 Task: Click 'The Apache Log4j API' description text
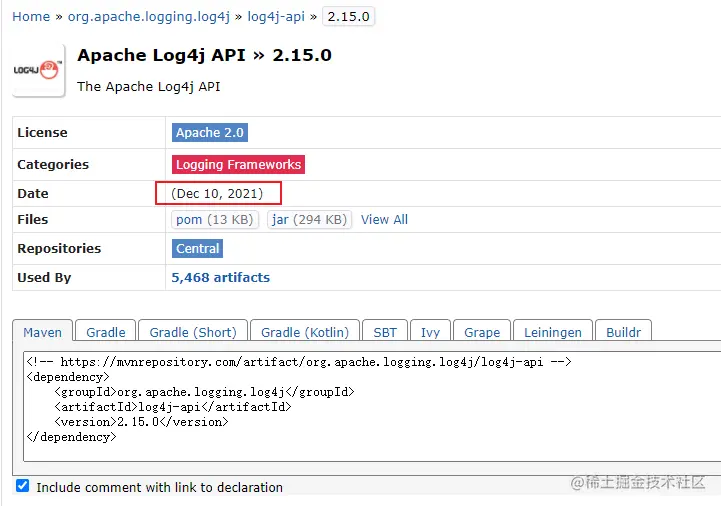tap(149, 86)
